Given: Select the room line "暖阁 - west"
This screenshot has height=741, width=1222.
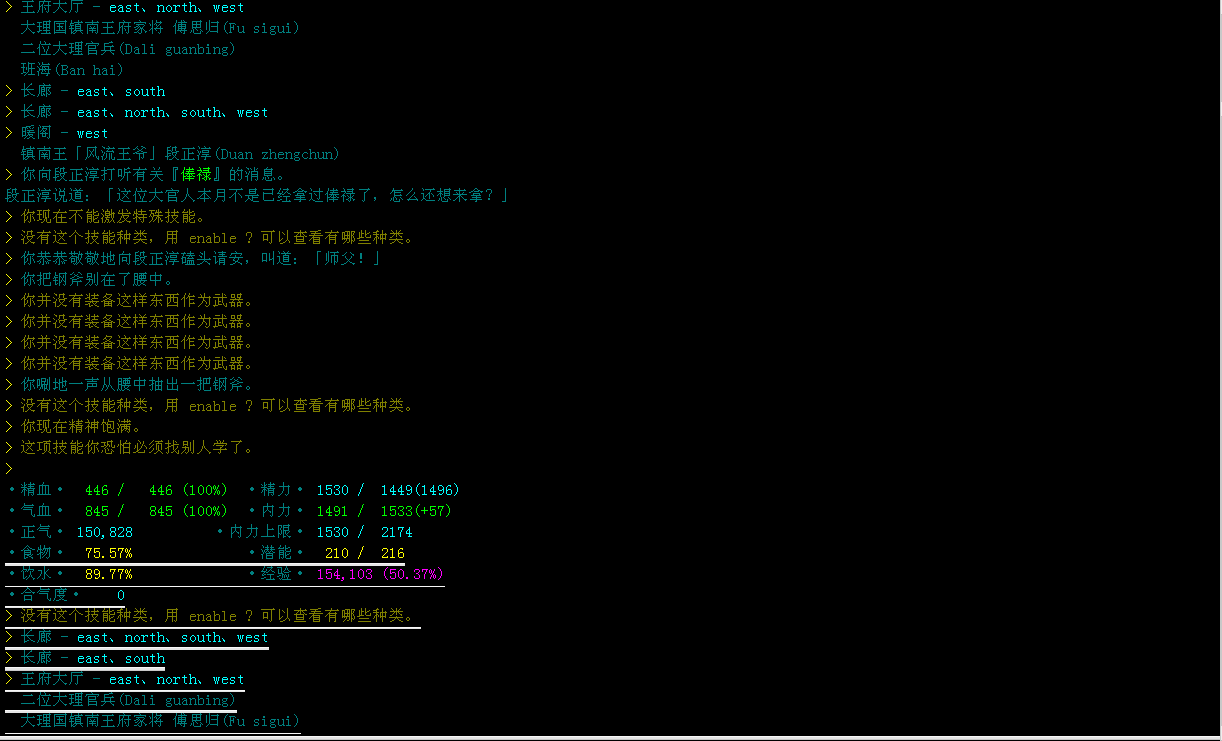Looking at the screenshot, I should 64,133.
